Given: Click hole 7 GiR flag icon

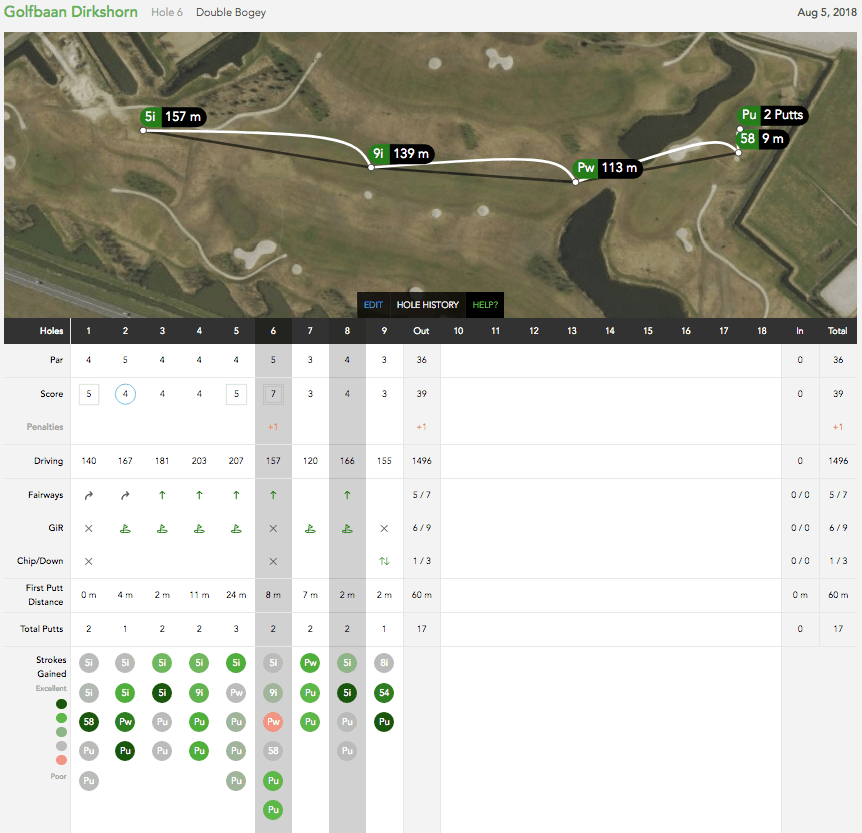Looking at the screenshot, I should [310, 529].
